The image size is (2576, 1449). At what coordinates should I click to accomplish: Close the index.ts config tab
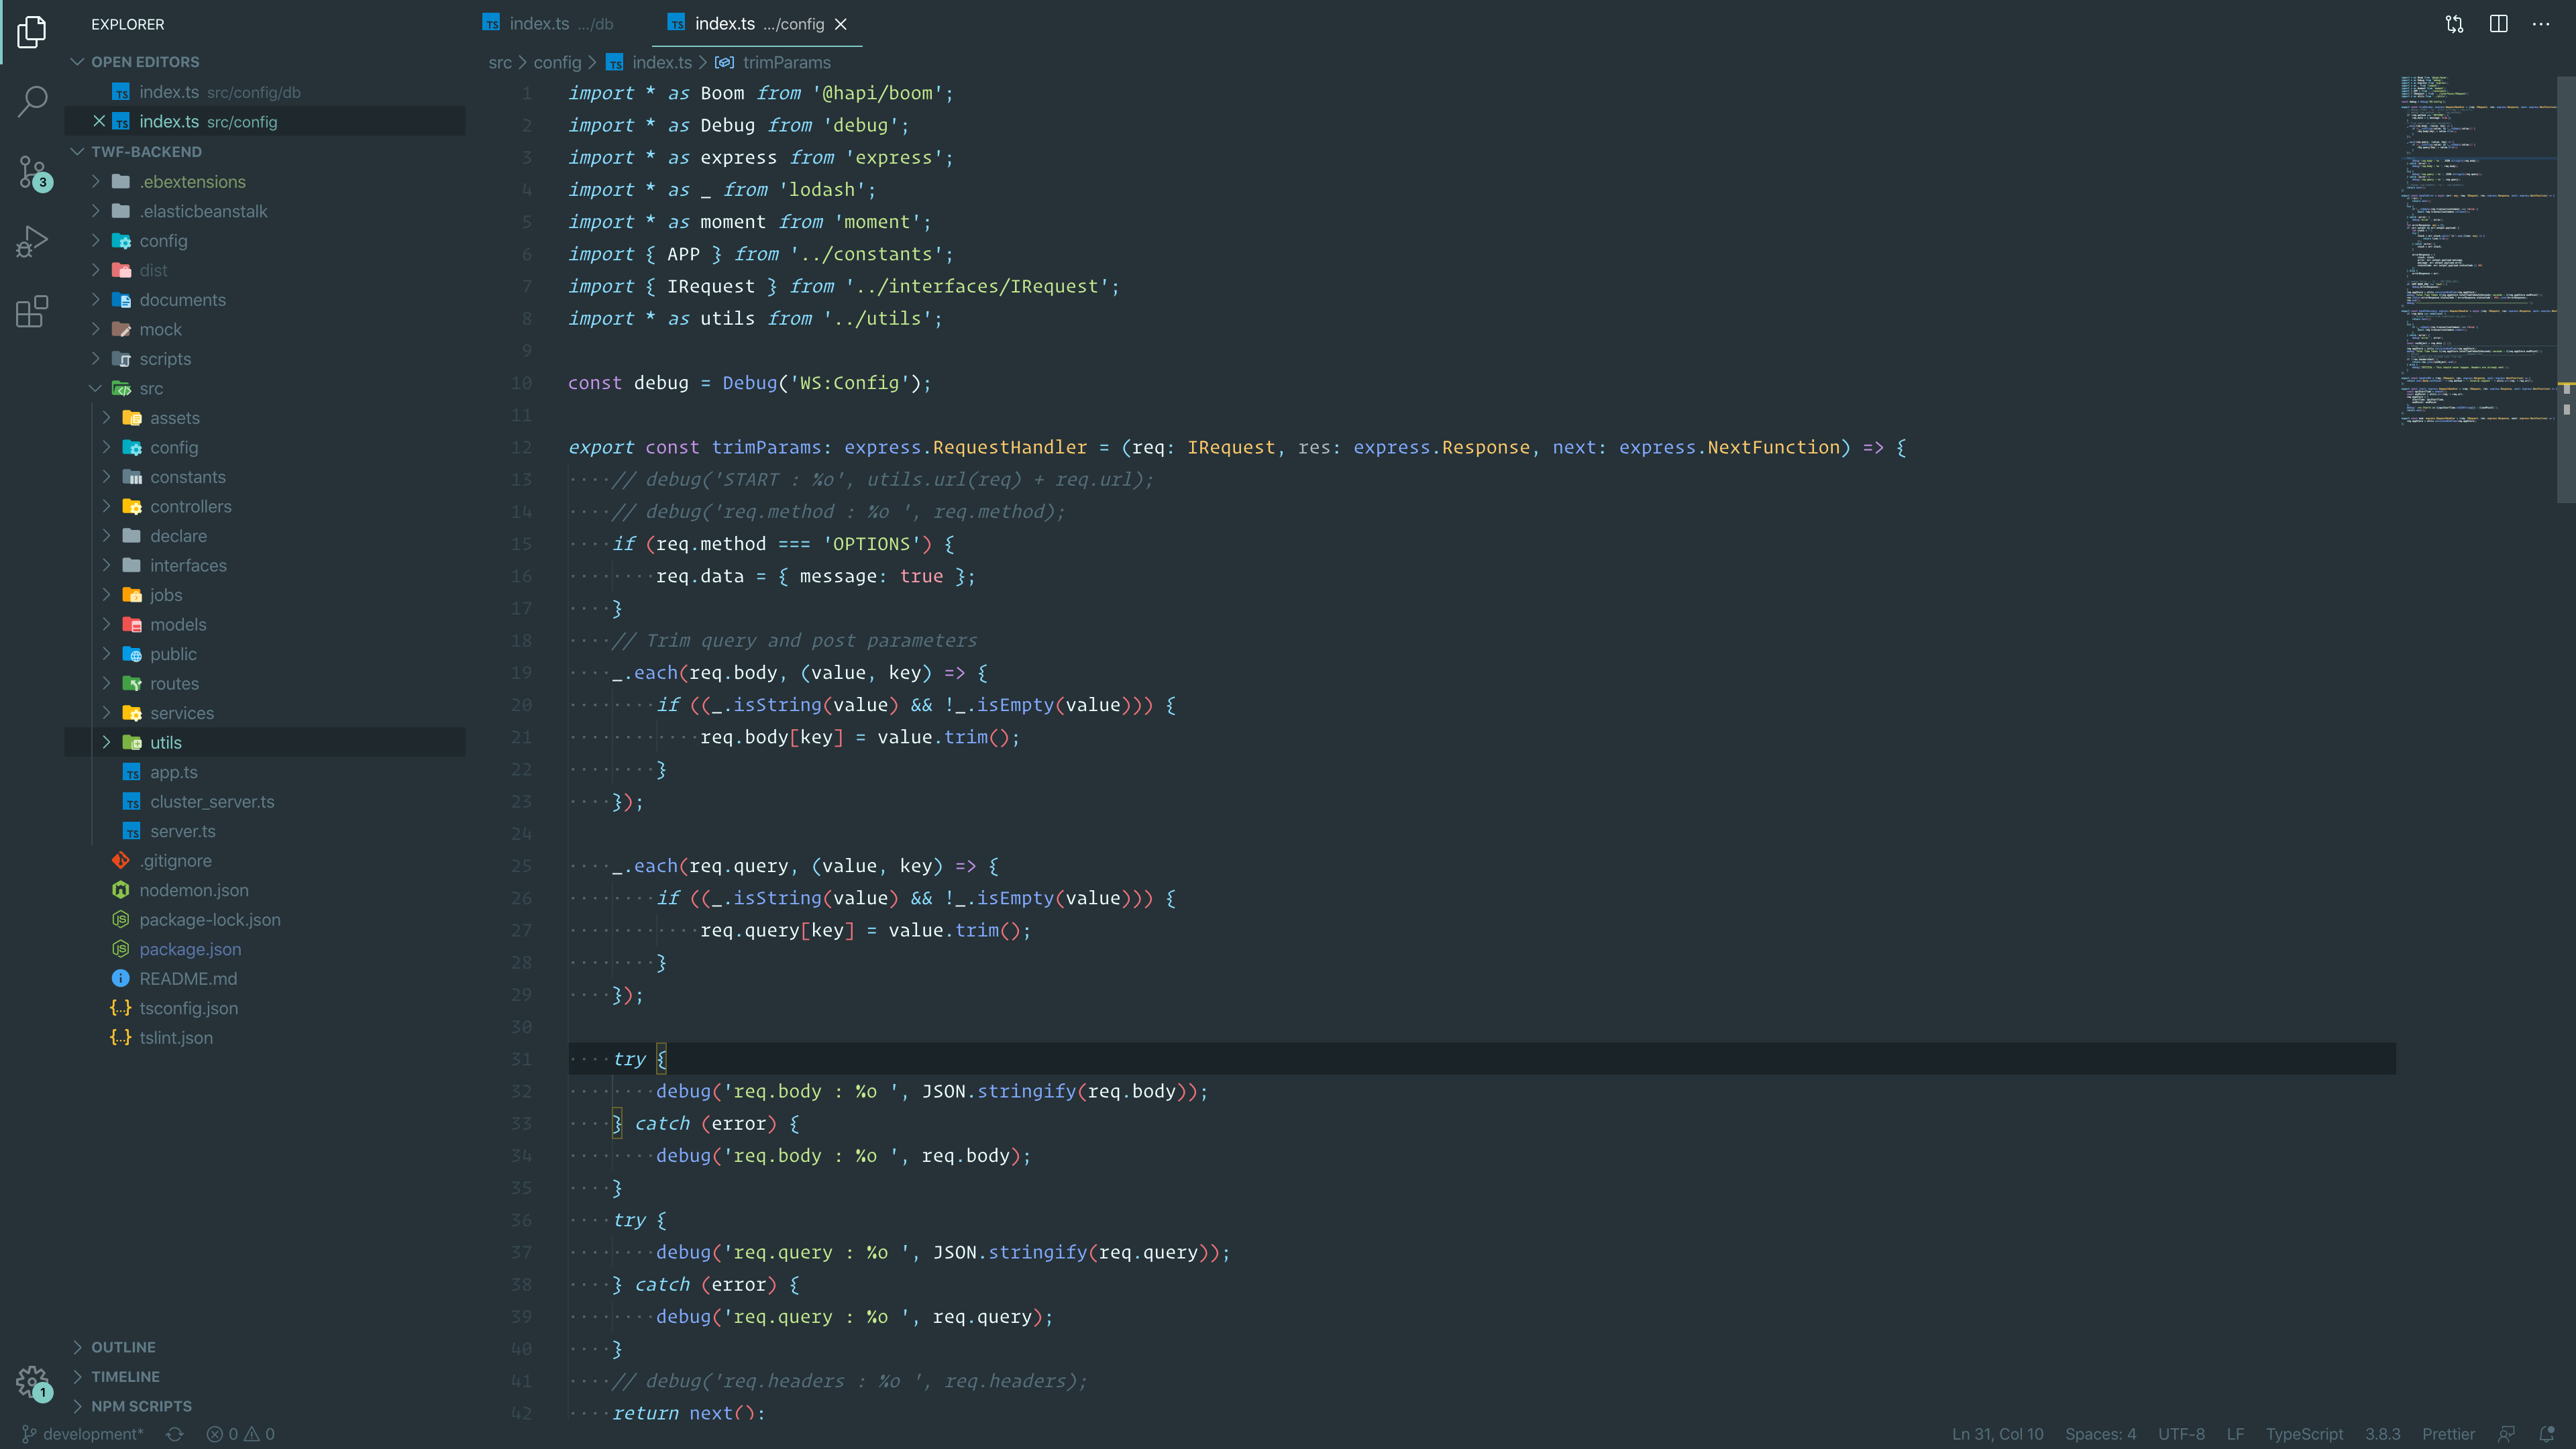[841, 24]
